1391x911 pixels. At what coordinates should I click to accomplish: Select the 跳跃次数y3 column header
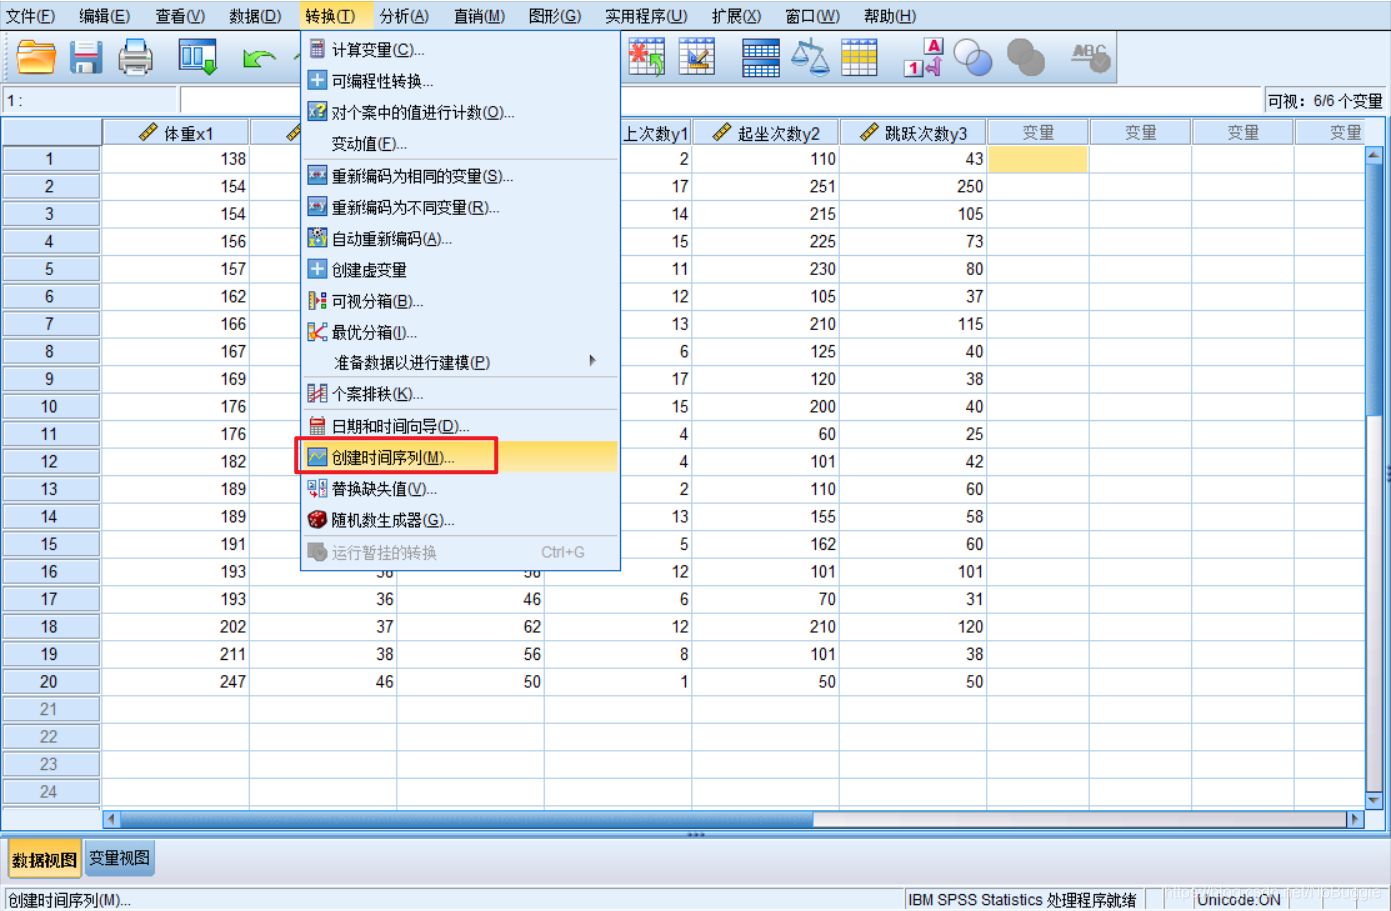[x=914, y=133]
